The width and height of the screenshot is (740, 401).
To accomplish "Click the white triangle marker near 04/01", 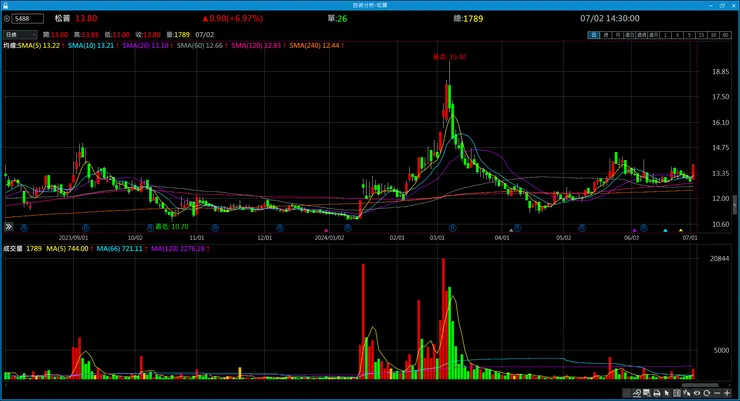I will pyautogui.click(x=511, y=230).
